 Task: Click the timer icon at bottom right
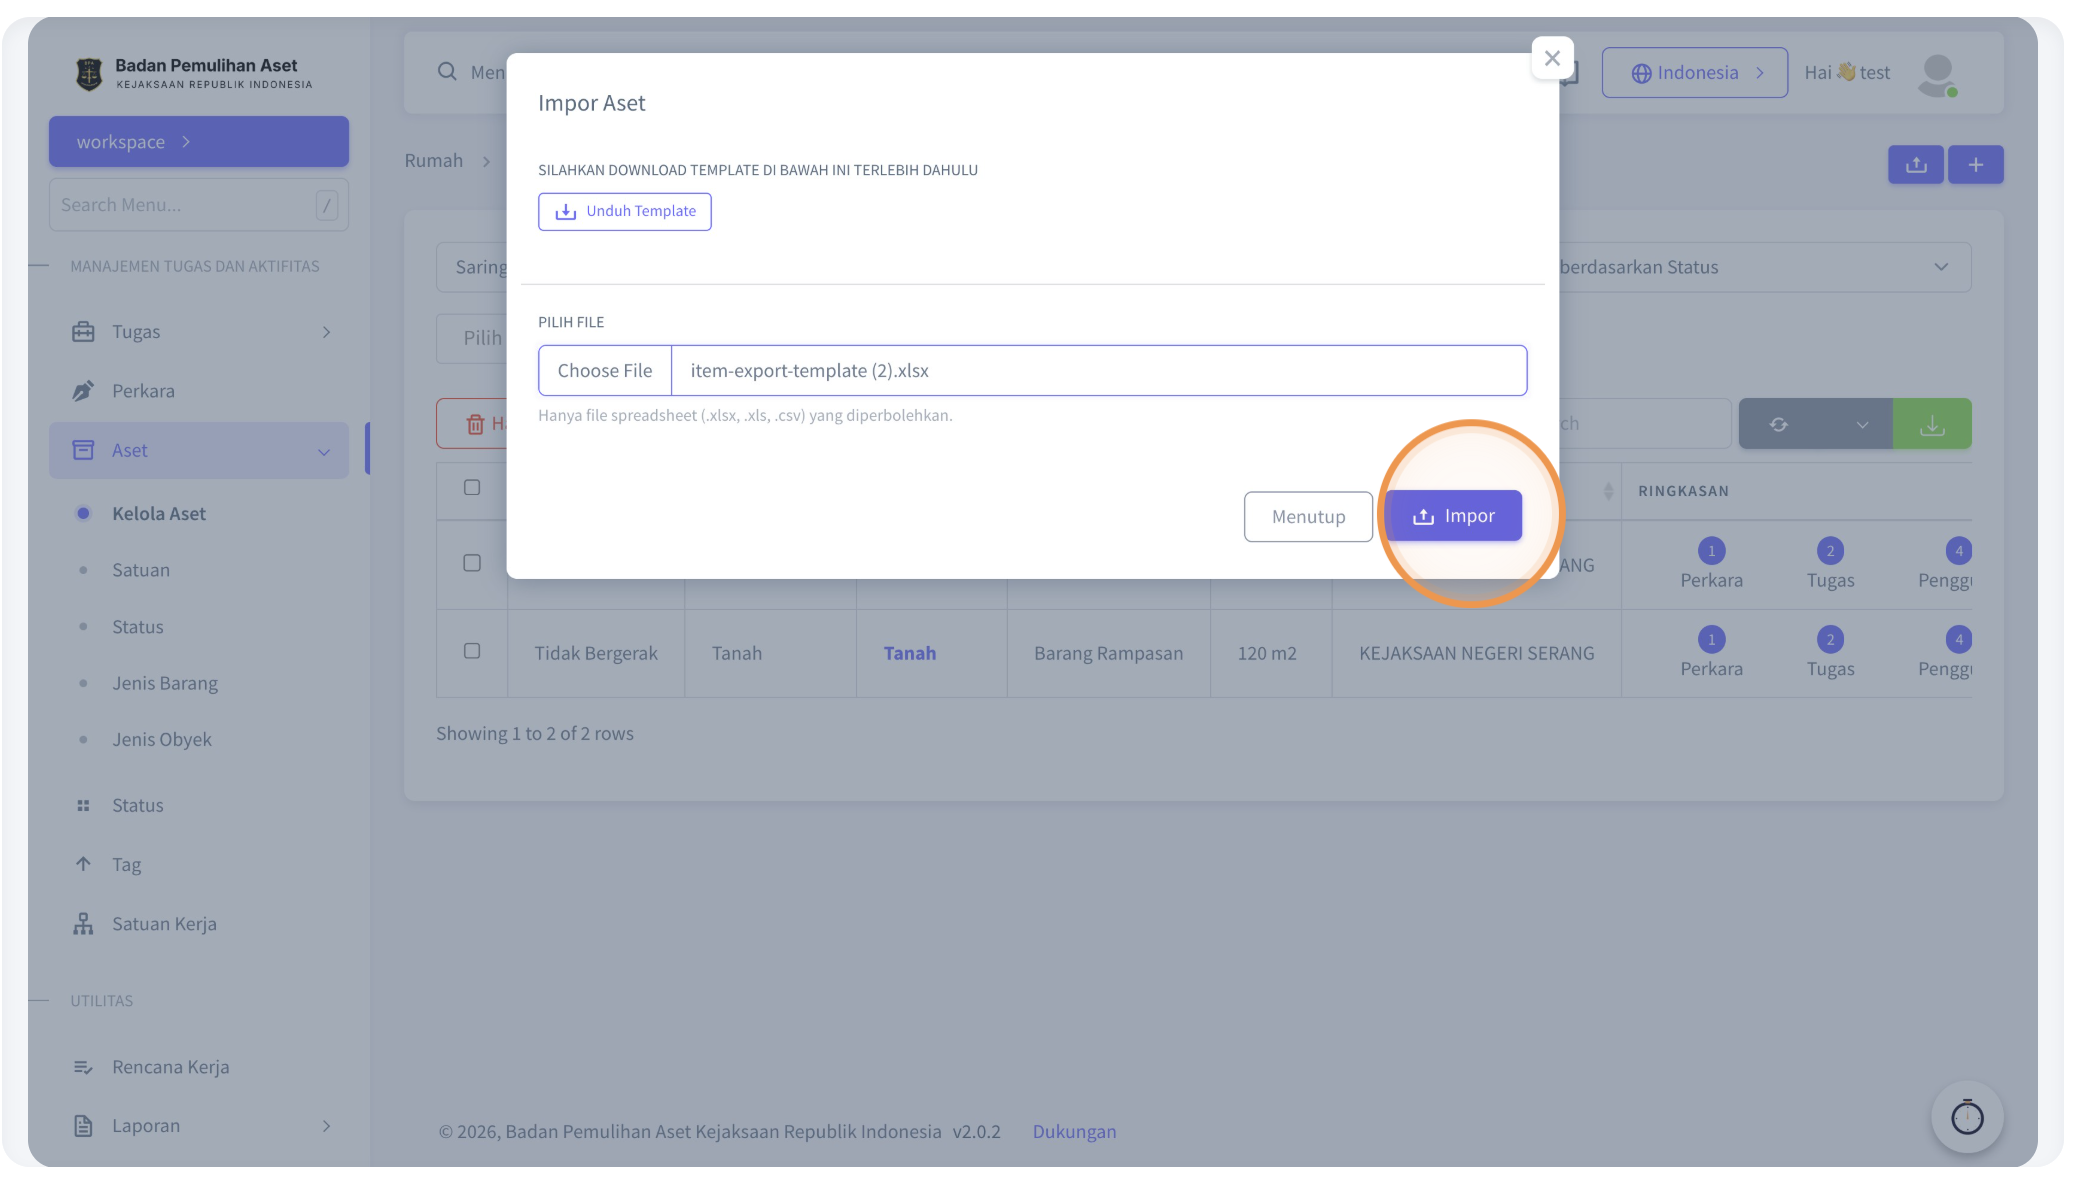click(1967, 1117)
